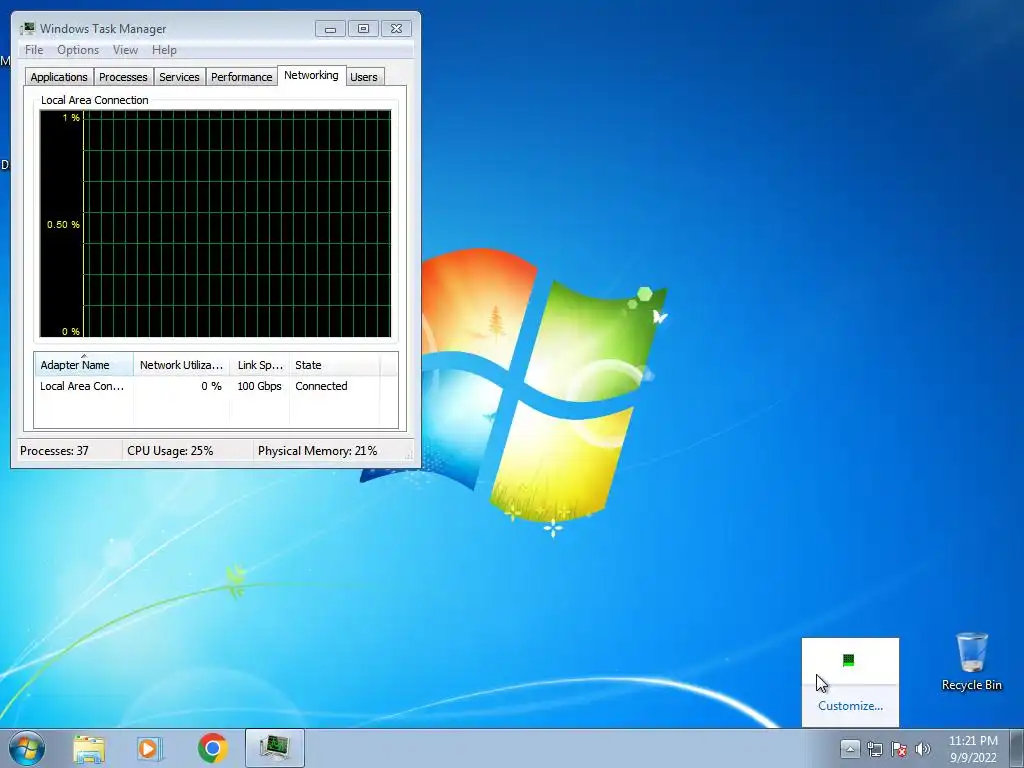Viewport: 1024px width, 768px height.
Task: Sort by the State column header
Action: point(334,365)
